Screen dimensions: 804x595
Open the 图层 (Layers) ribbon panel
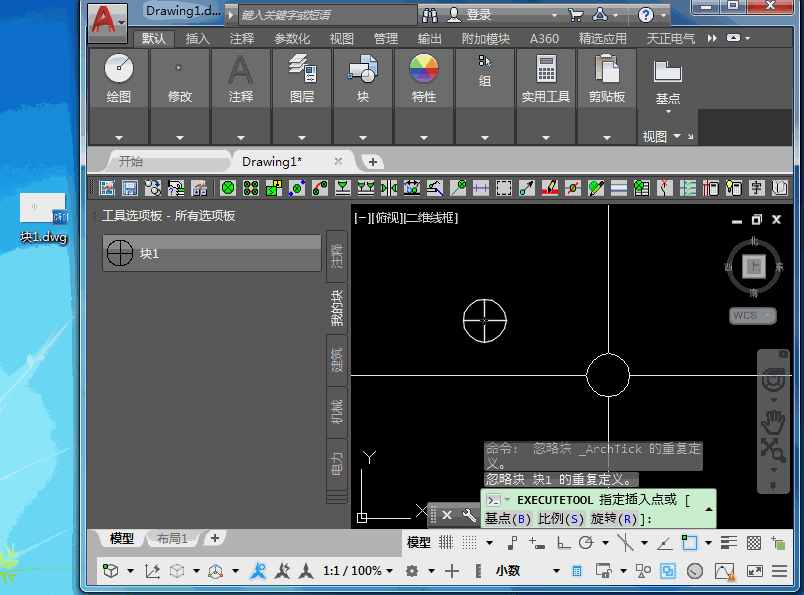coord(302,77)
